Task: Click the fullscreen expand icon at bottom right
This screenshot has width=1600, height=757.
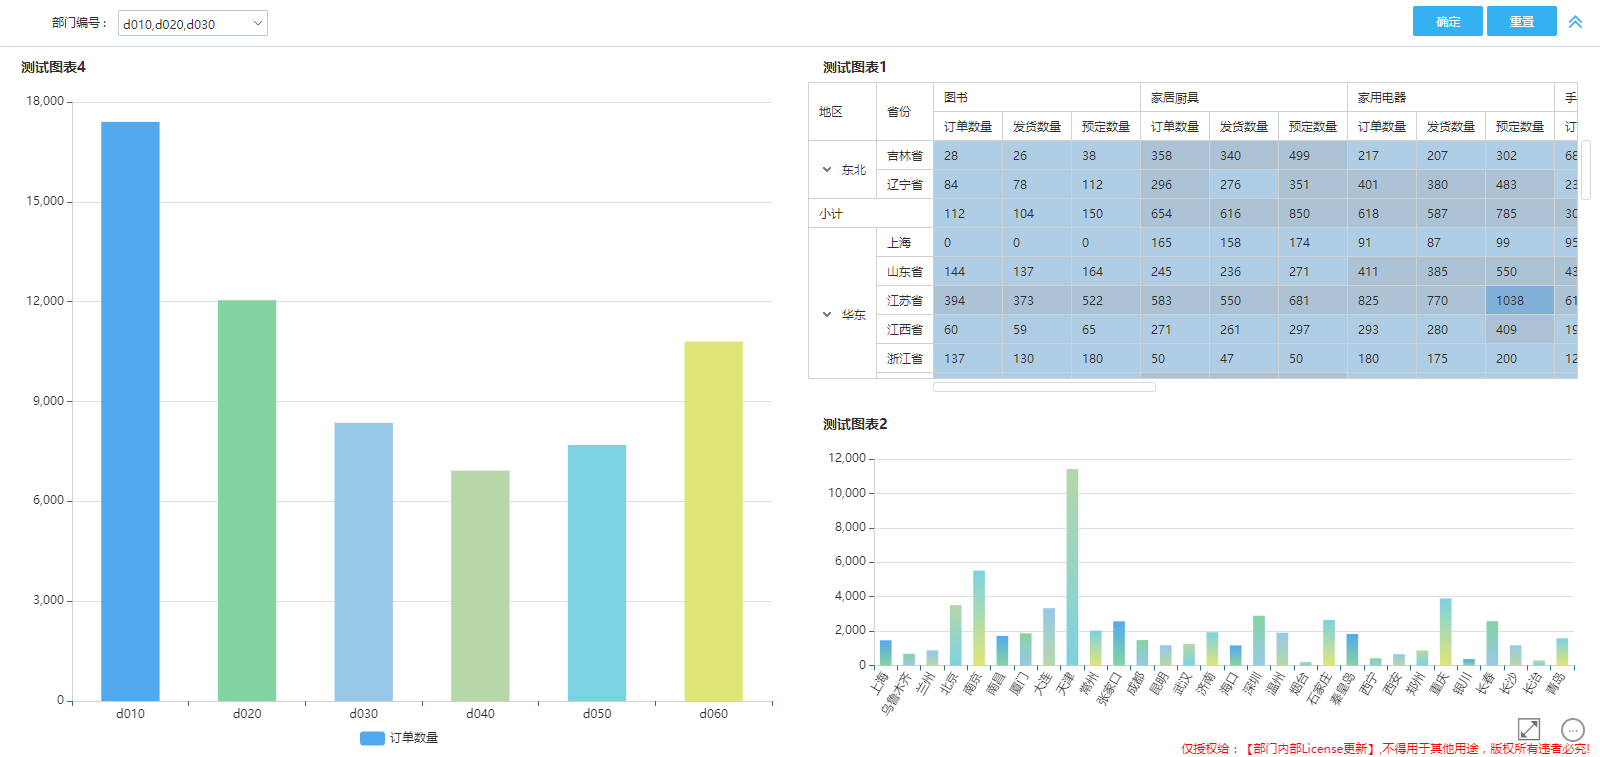Action: pyautogui.click(x=1528, y=729)
